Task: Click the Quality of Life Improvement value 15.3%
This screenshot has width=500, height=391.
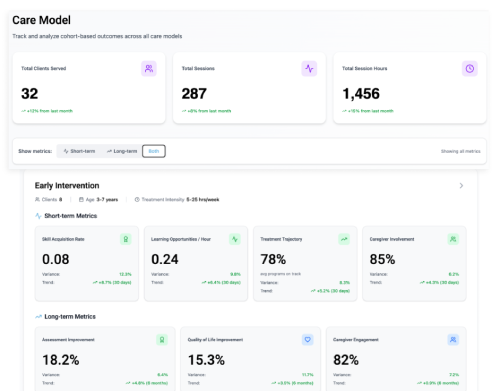Action: [206, 360]
